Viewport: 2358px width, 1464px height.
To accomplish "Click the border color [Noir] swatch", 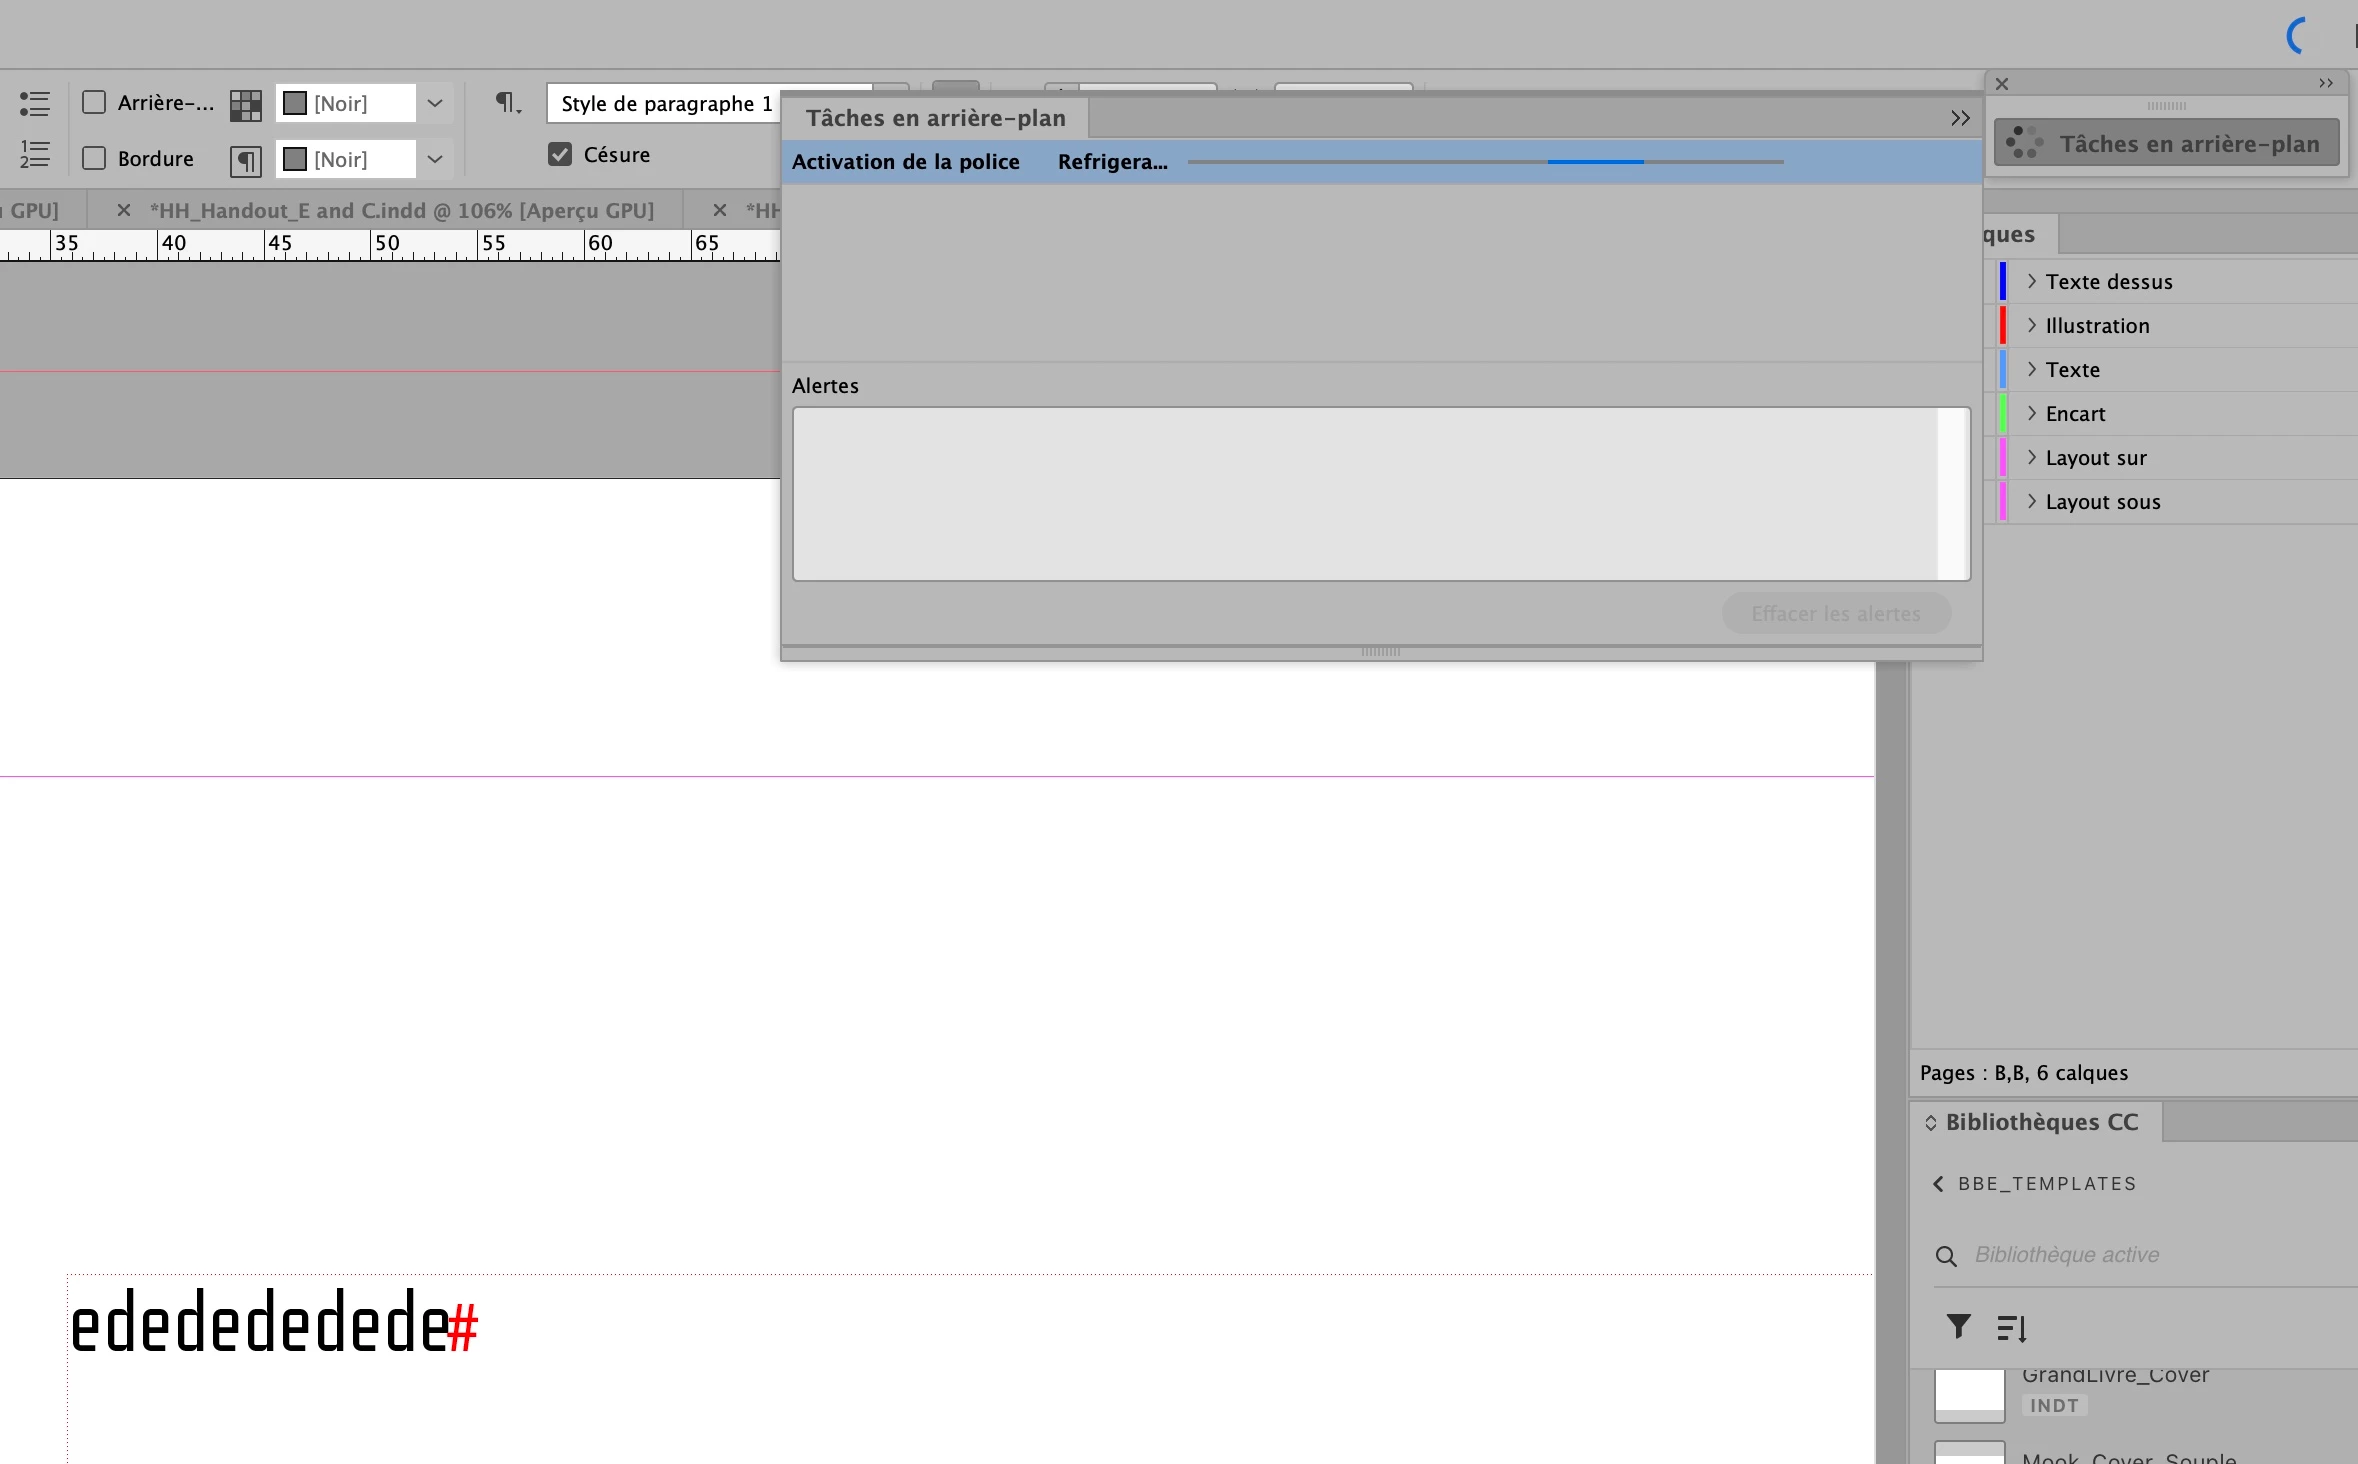I will coord(295,159).
